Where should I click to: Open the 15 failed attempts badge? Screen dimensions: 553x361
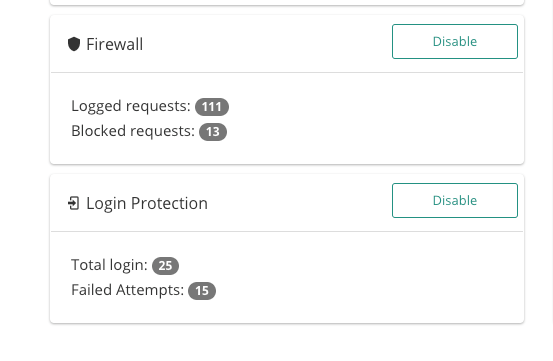point(202,291)
